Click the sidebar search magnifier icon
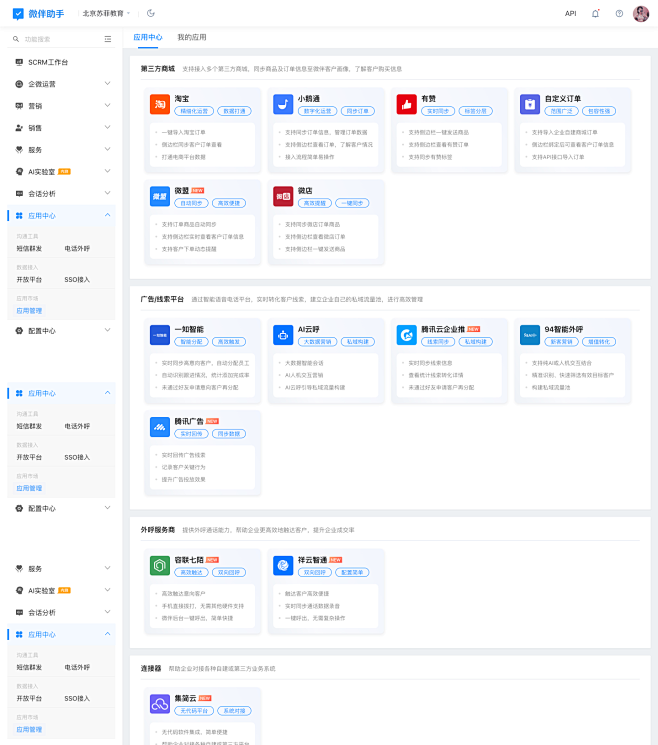The image size is (658, 745). tap(16, 39)
